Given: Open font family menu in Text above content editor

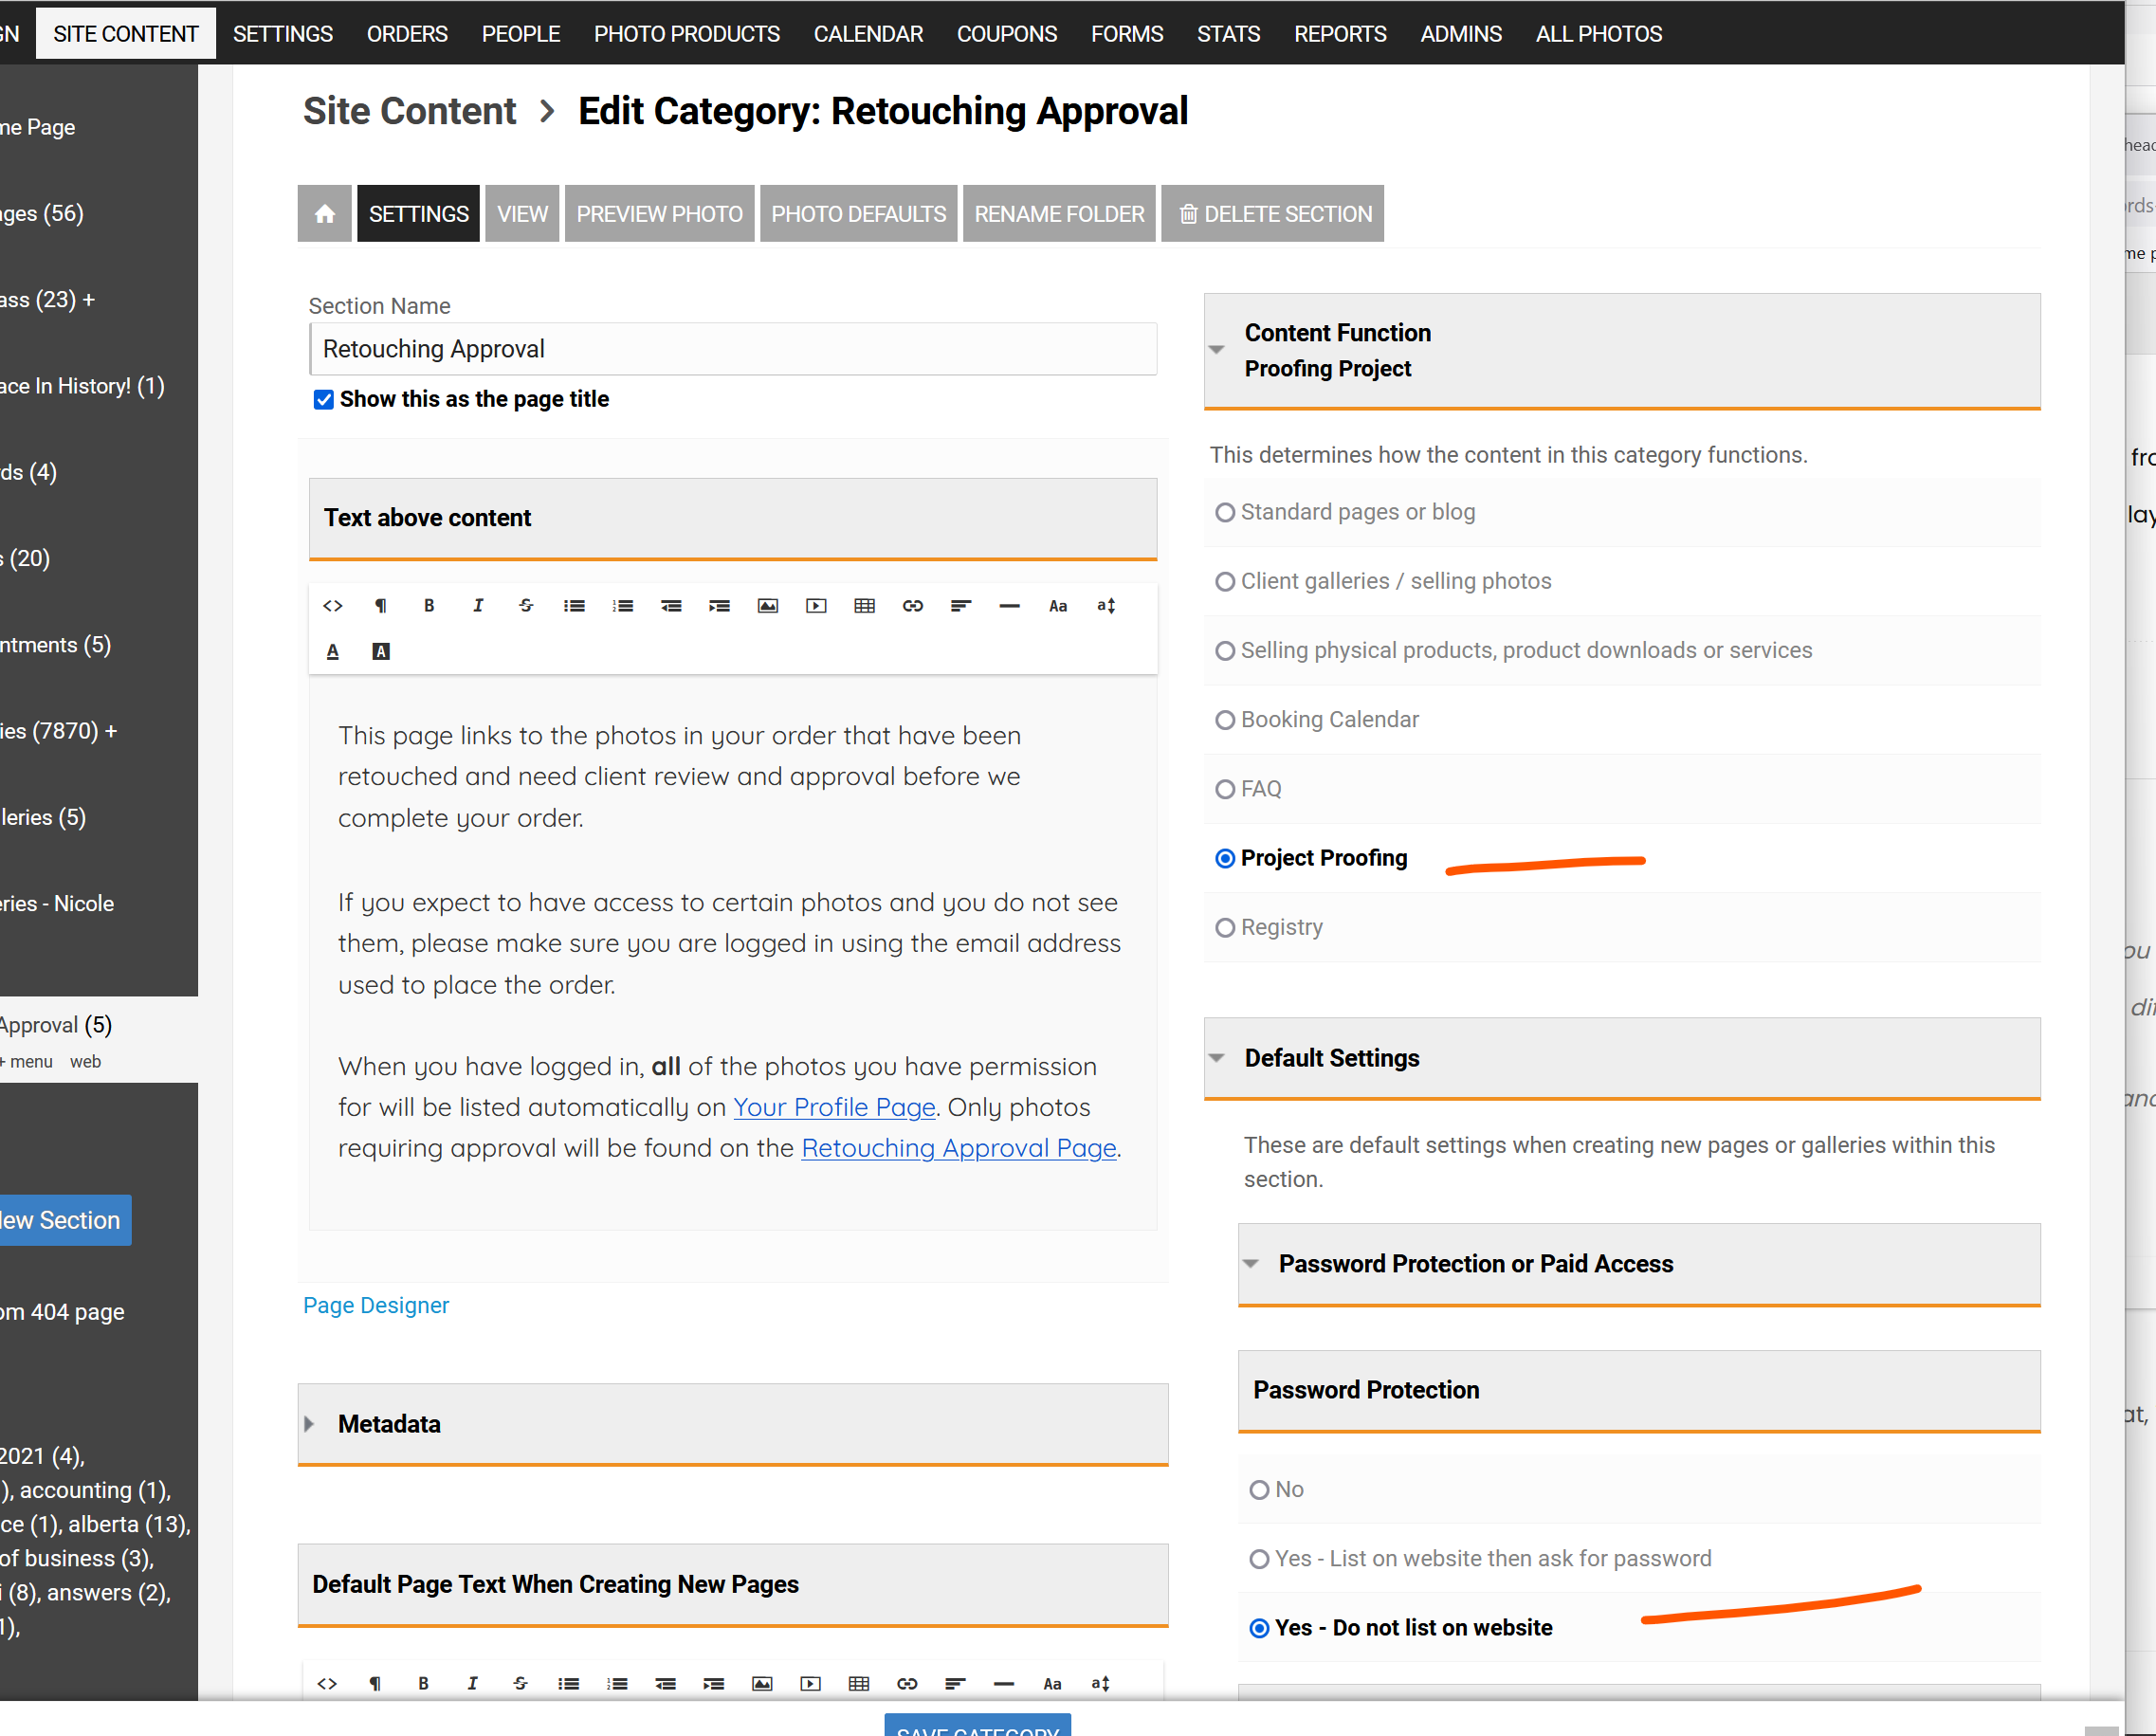Looking at the screenshot, I should 1058,606.
